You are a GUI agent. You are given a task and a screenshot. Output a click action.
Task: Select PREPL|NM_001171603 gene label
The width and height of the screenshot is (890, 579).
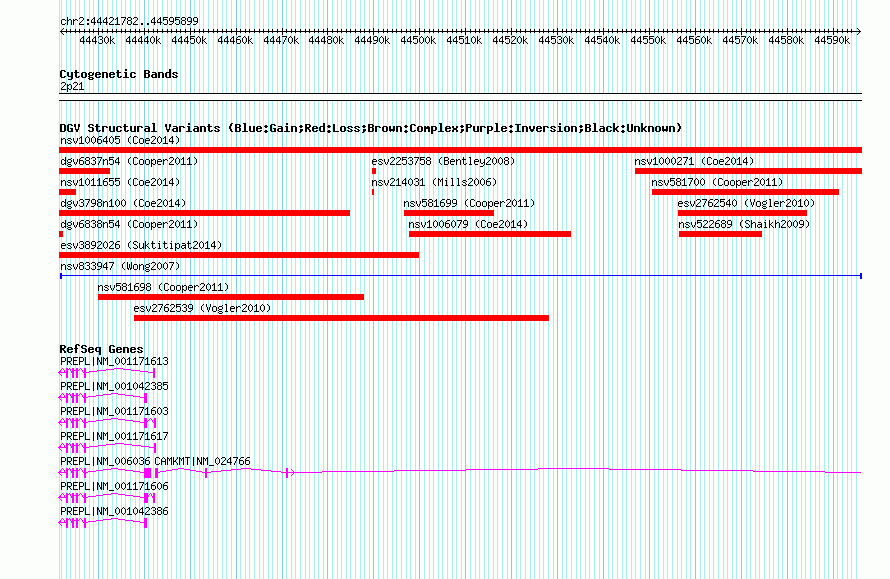tap(114, 412)
